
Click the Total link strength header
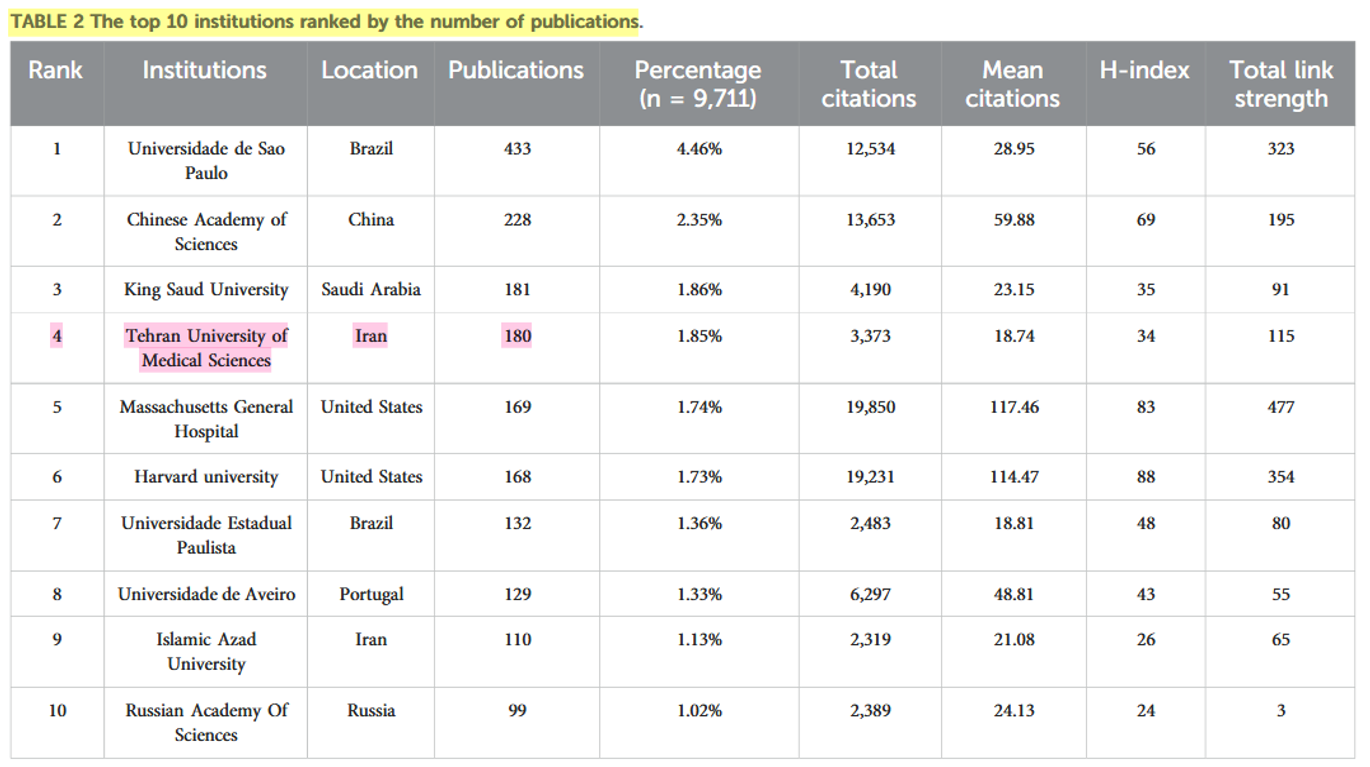[1281, 84]
